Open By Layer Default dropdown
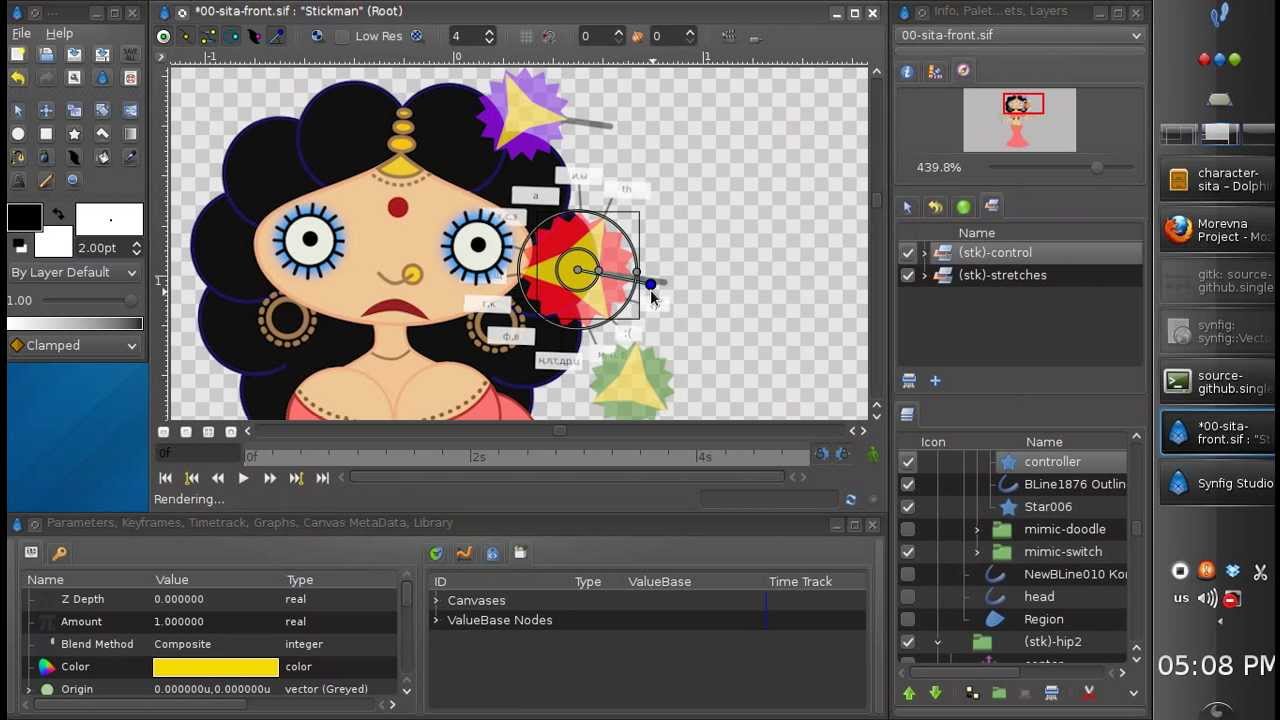Screen dimensions: 1280x720 coord(75,272)
